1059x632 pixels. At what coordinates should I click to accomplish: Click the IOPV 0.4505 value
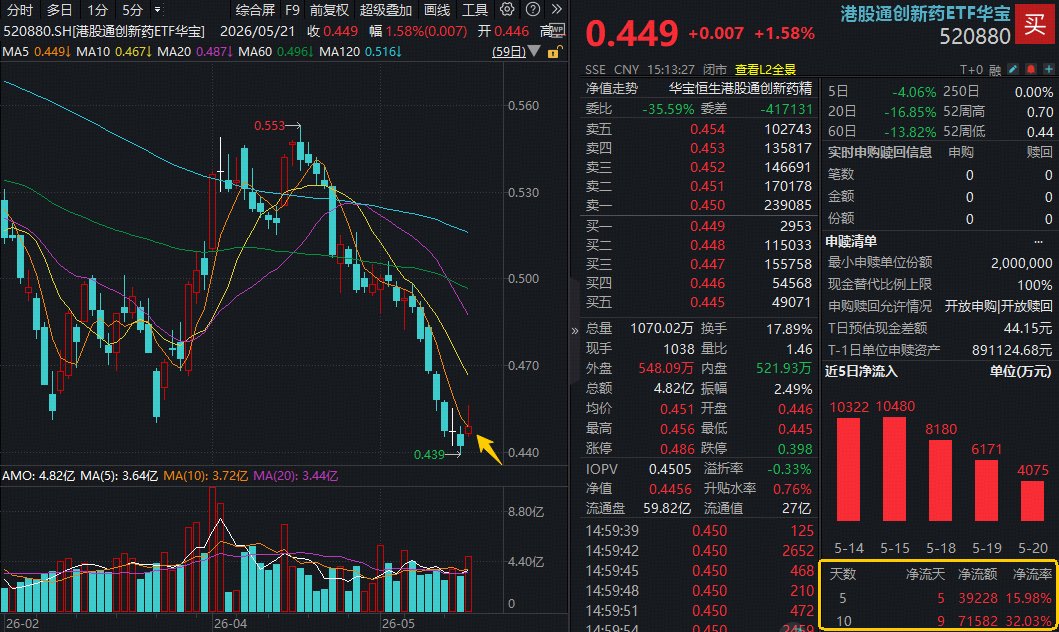click(670, 469)
